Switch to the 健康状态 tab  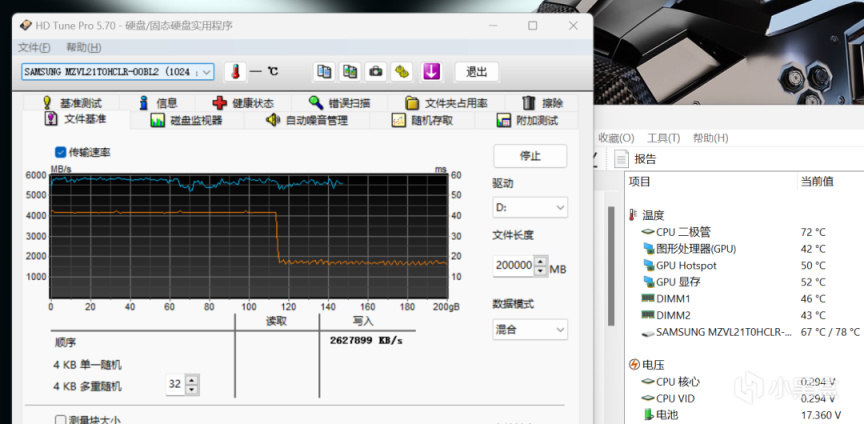[243, 103]
